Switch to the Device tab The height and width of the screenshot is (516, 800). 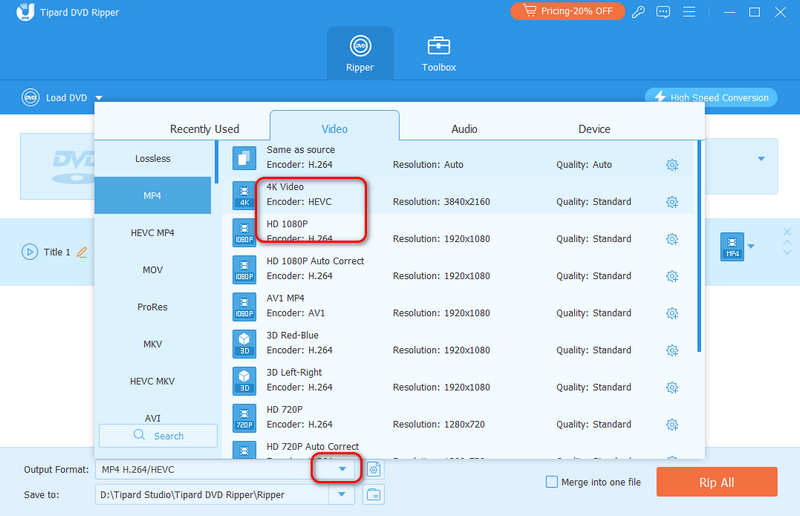point(594,129)
